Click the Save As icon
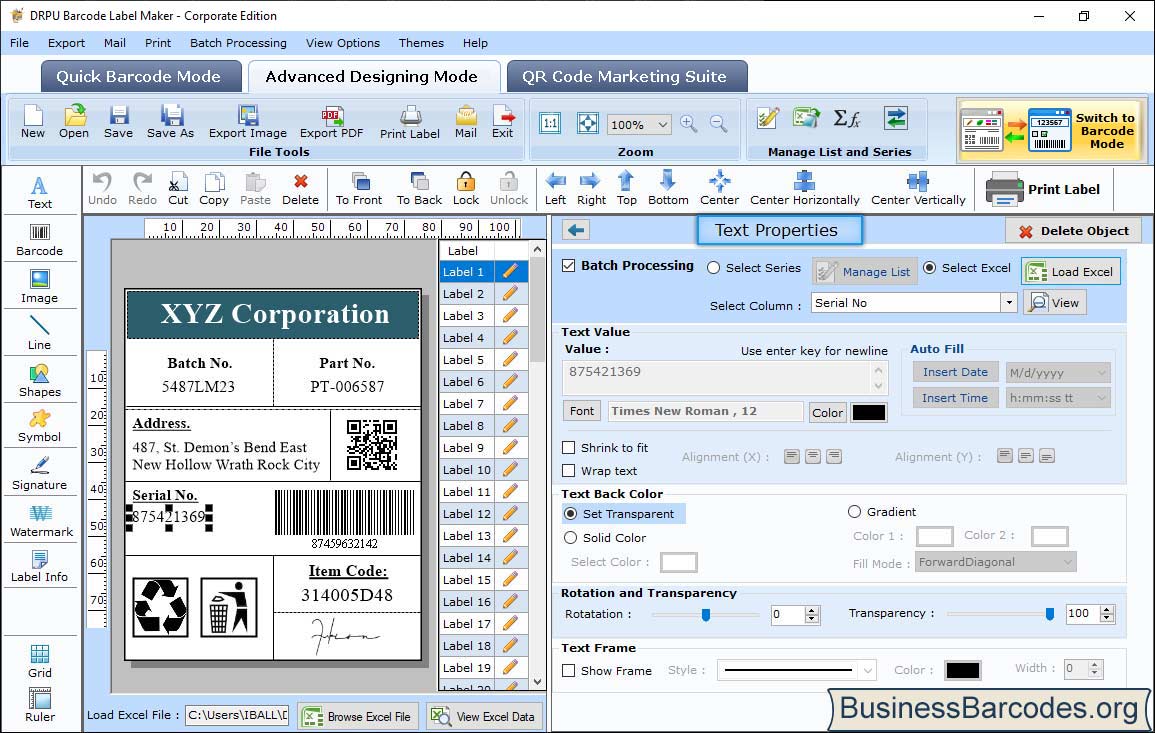 [x=170, y=122]
